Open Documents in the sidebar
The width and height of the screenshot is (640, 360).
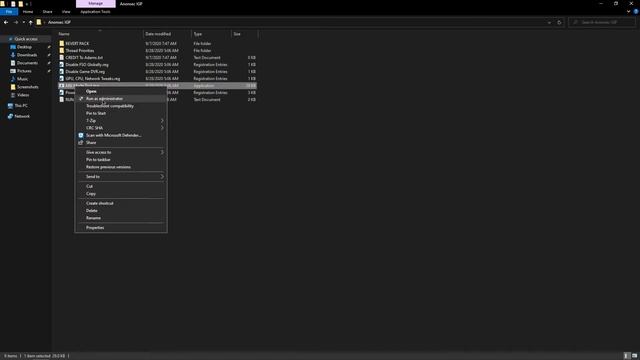(27, 63)
